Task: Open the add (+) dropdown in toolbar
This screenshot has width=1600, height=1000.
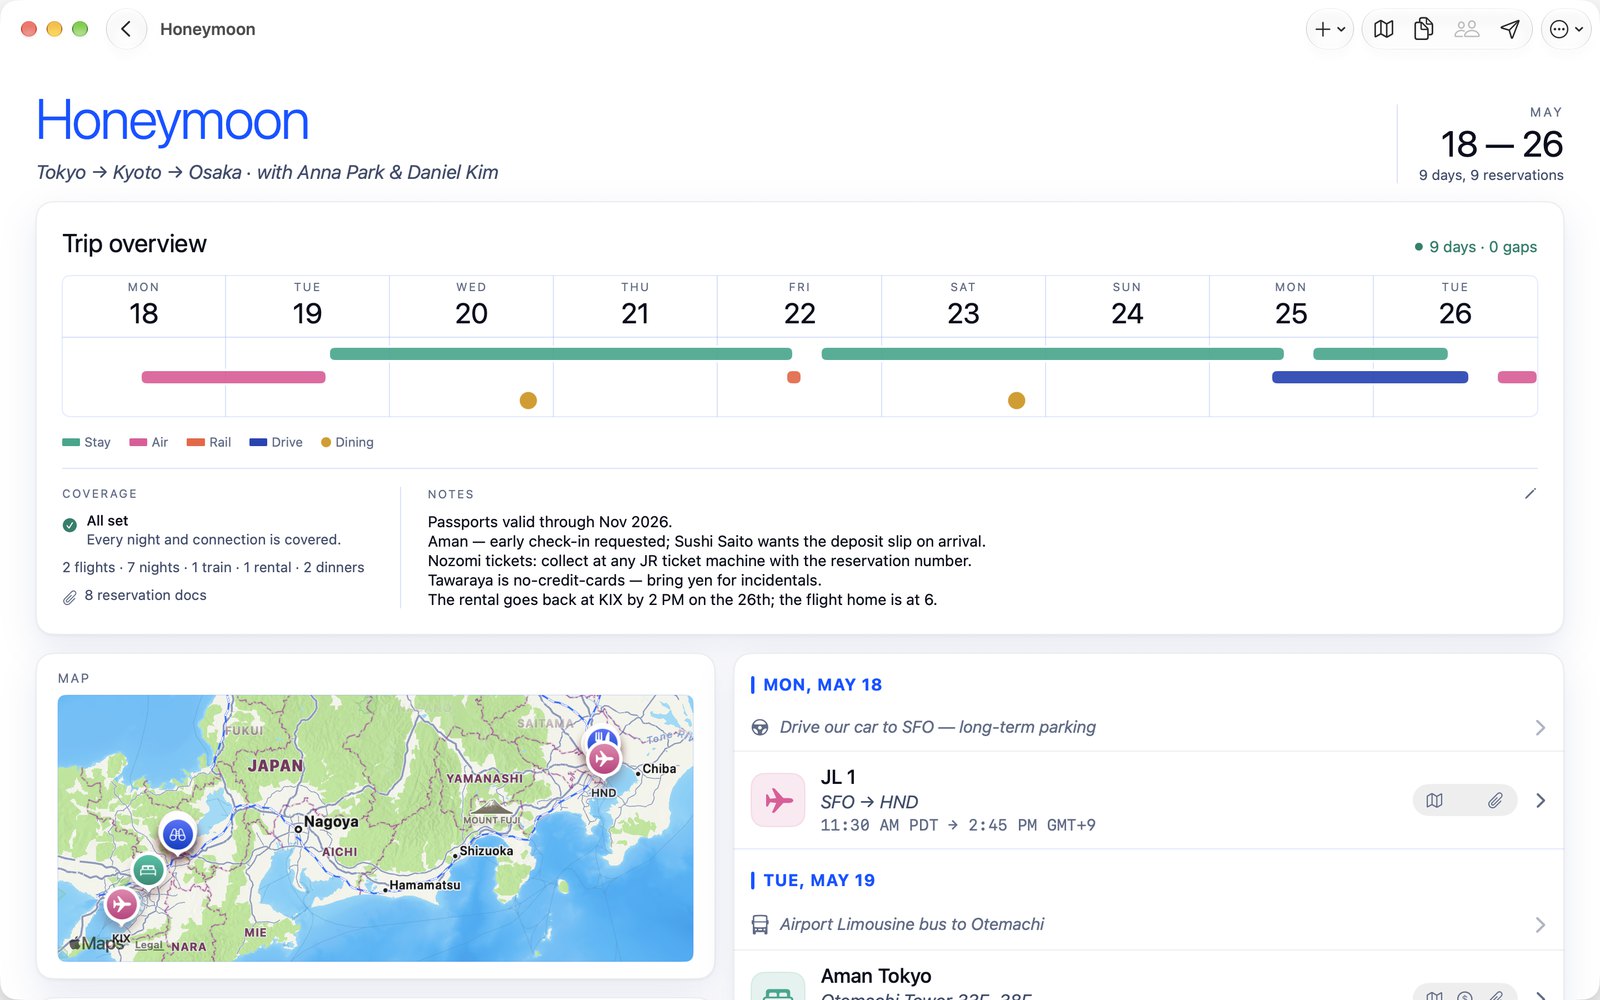Action: tap(1330, 29)
